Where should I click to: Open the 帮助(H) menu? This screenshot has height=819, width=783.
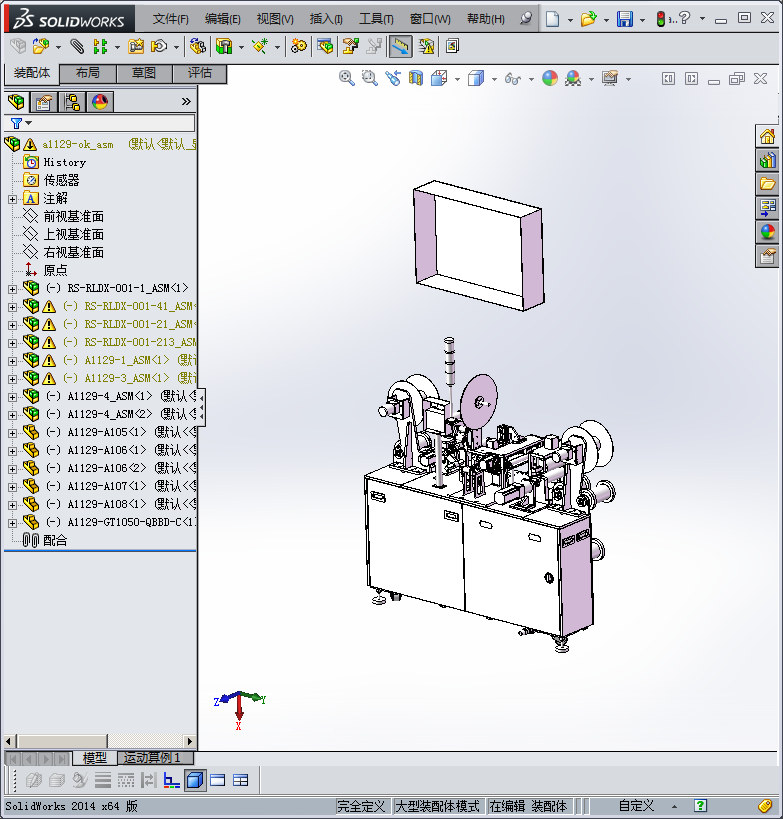[x=486, y=19]
